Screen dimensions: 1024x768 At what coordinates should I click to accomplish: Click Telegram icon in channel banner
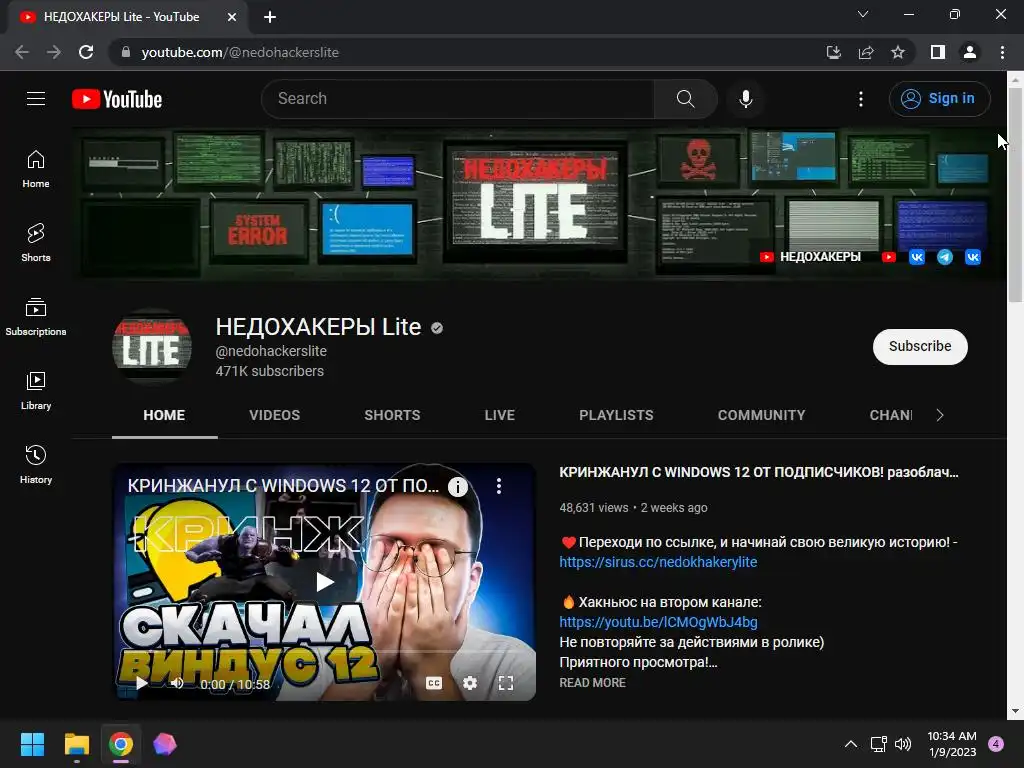point(944,257)
